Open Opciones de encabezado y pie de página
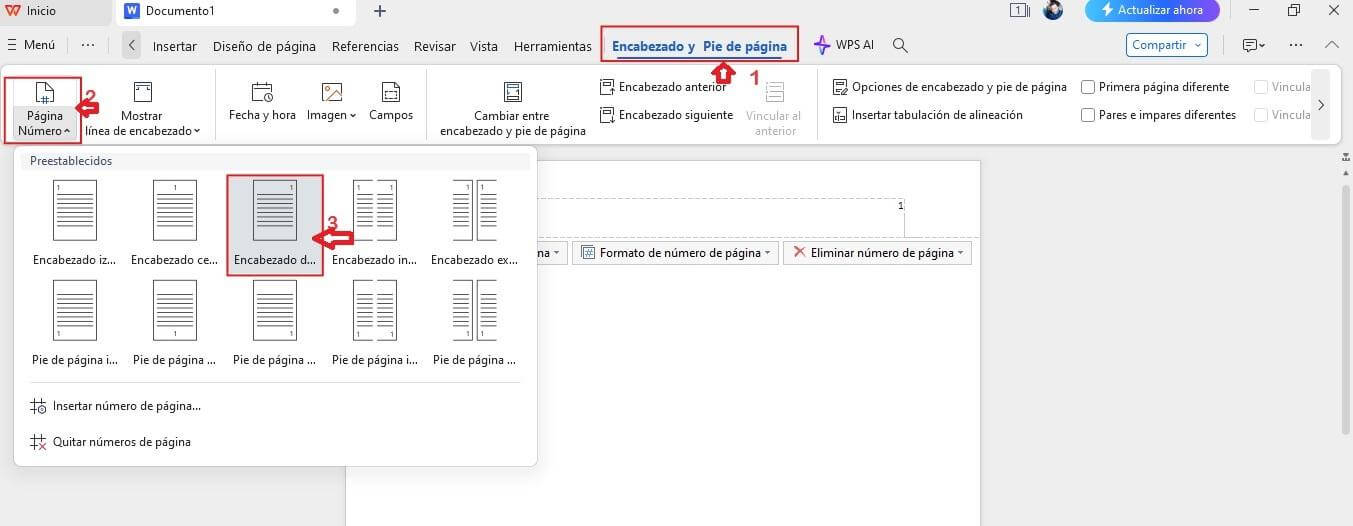The width and height of the screenshot is (1353, 526). pyautogui.click(x=949, y=87)
